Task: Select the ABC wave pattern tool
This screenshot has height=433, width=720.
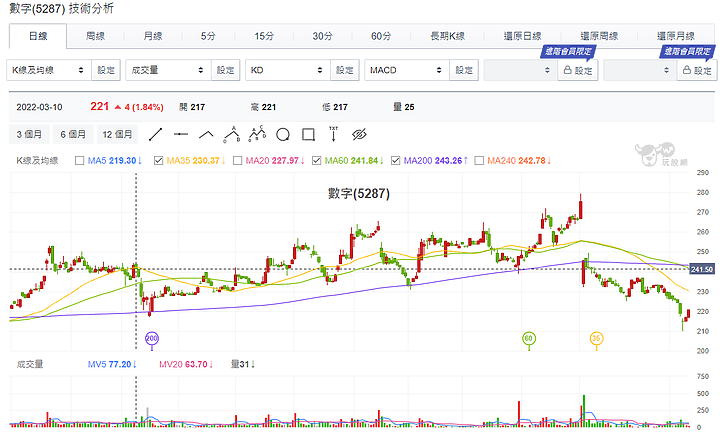Action: click(232, 135)
